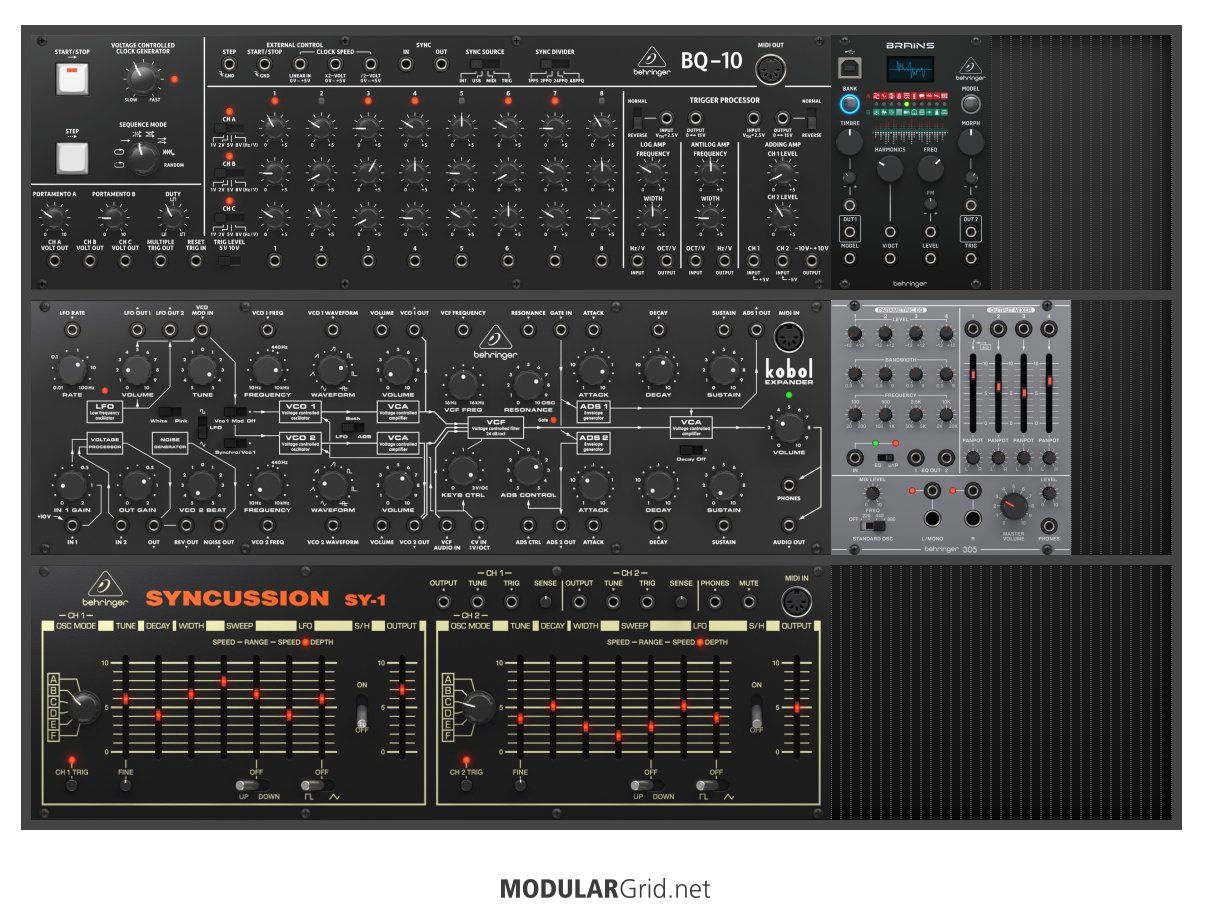Click the BQ-10 DUTY knob
Screen dimensions: 1212x910
[x=172, y=217]
